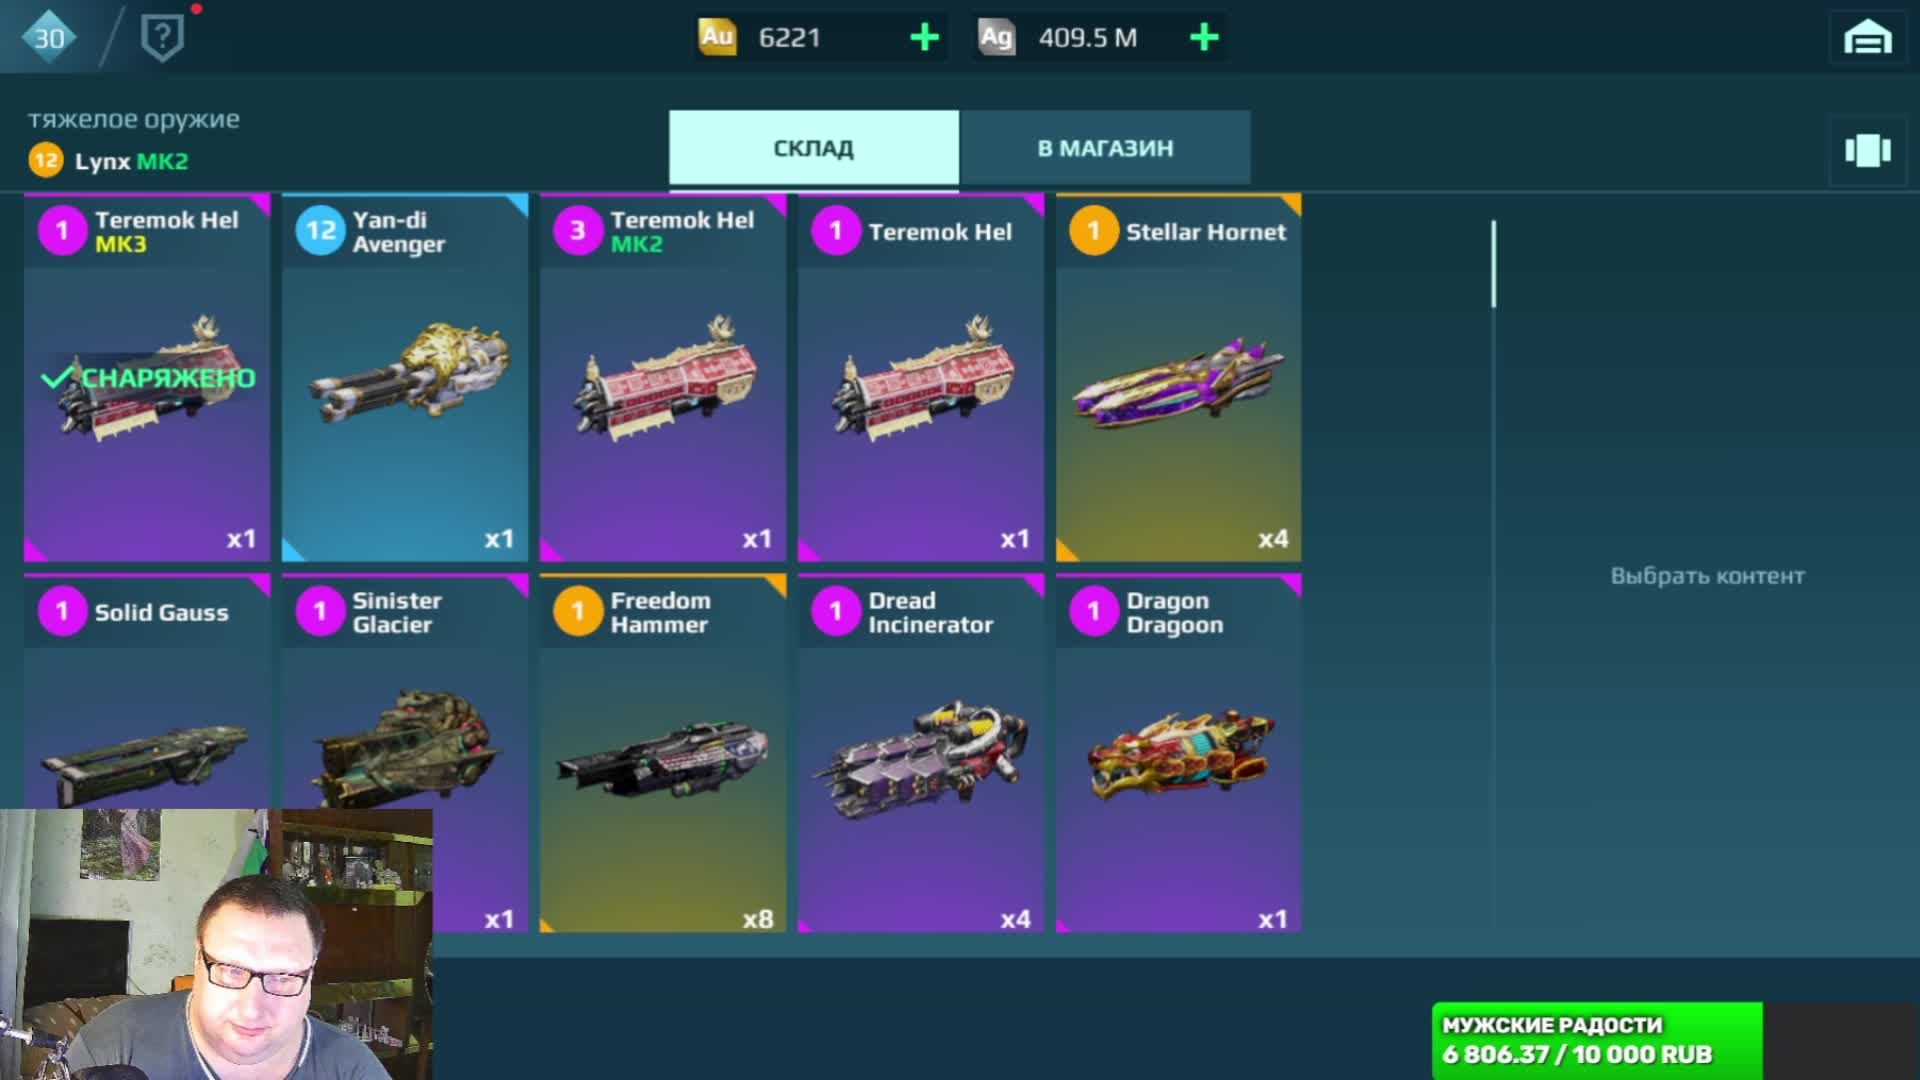Switch to the СКЛАД tab

(813, 148)
